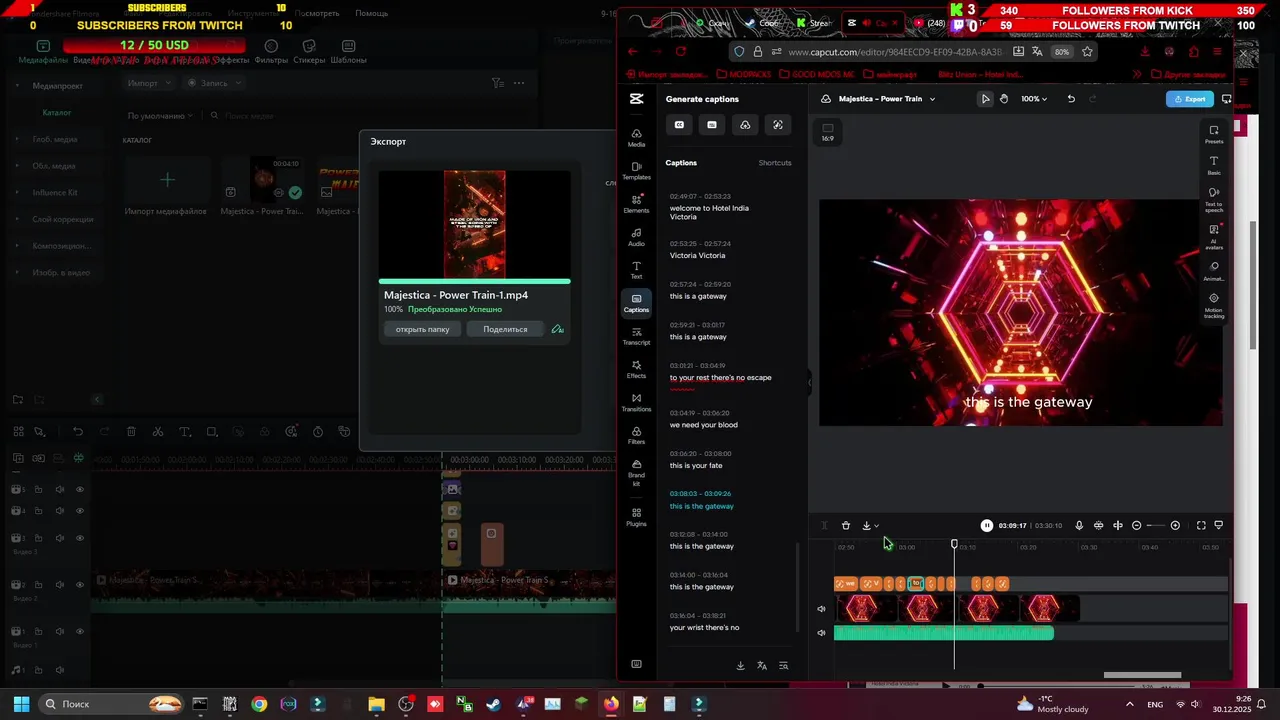Switch to the Фильтры tab in Filmora
The image size is (1280, 720).
(271, 52)
